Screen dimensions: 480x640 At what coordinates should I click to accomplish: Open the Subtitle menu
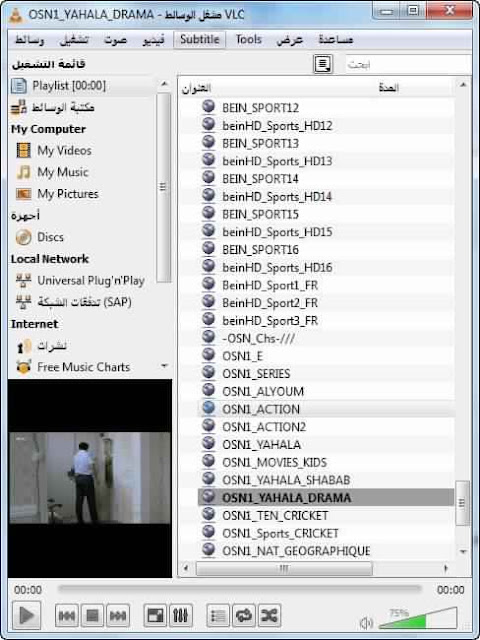(x=200, y=40)
